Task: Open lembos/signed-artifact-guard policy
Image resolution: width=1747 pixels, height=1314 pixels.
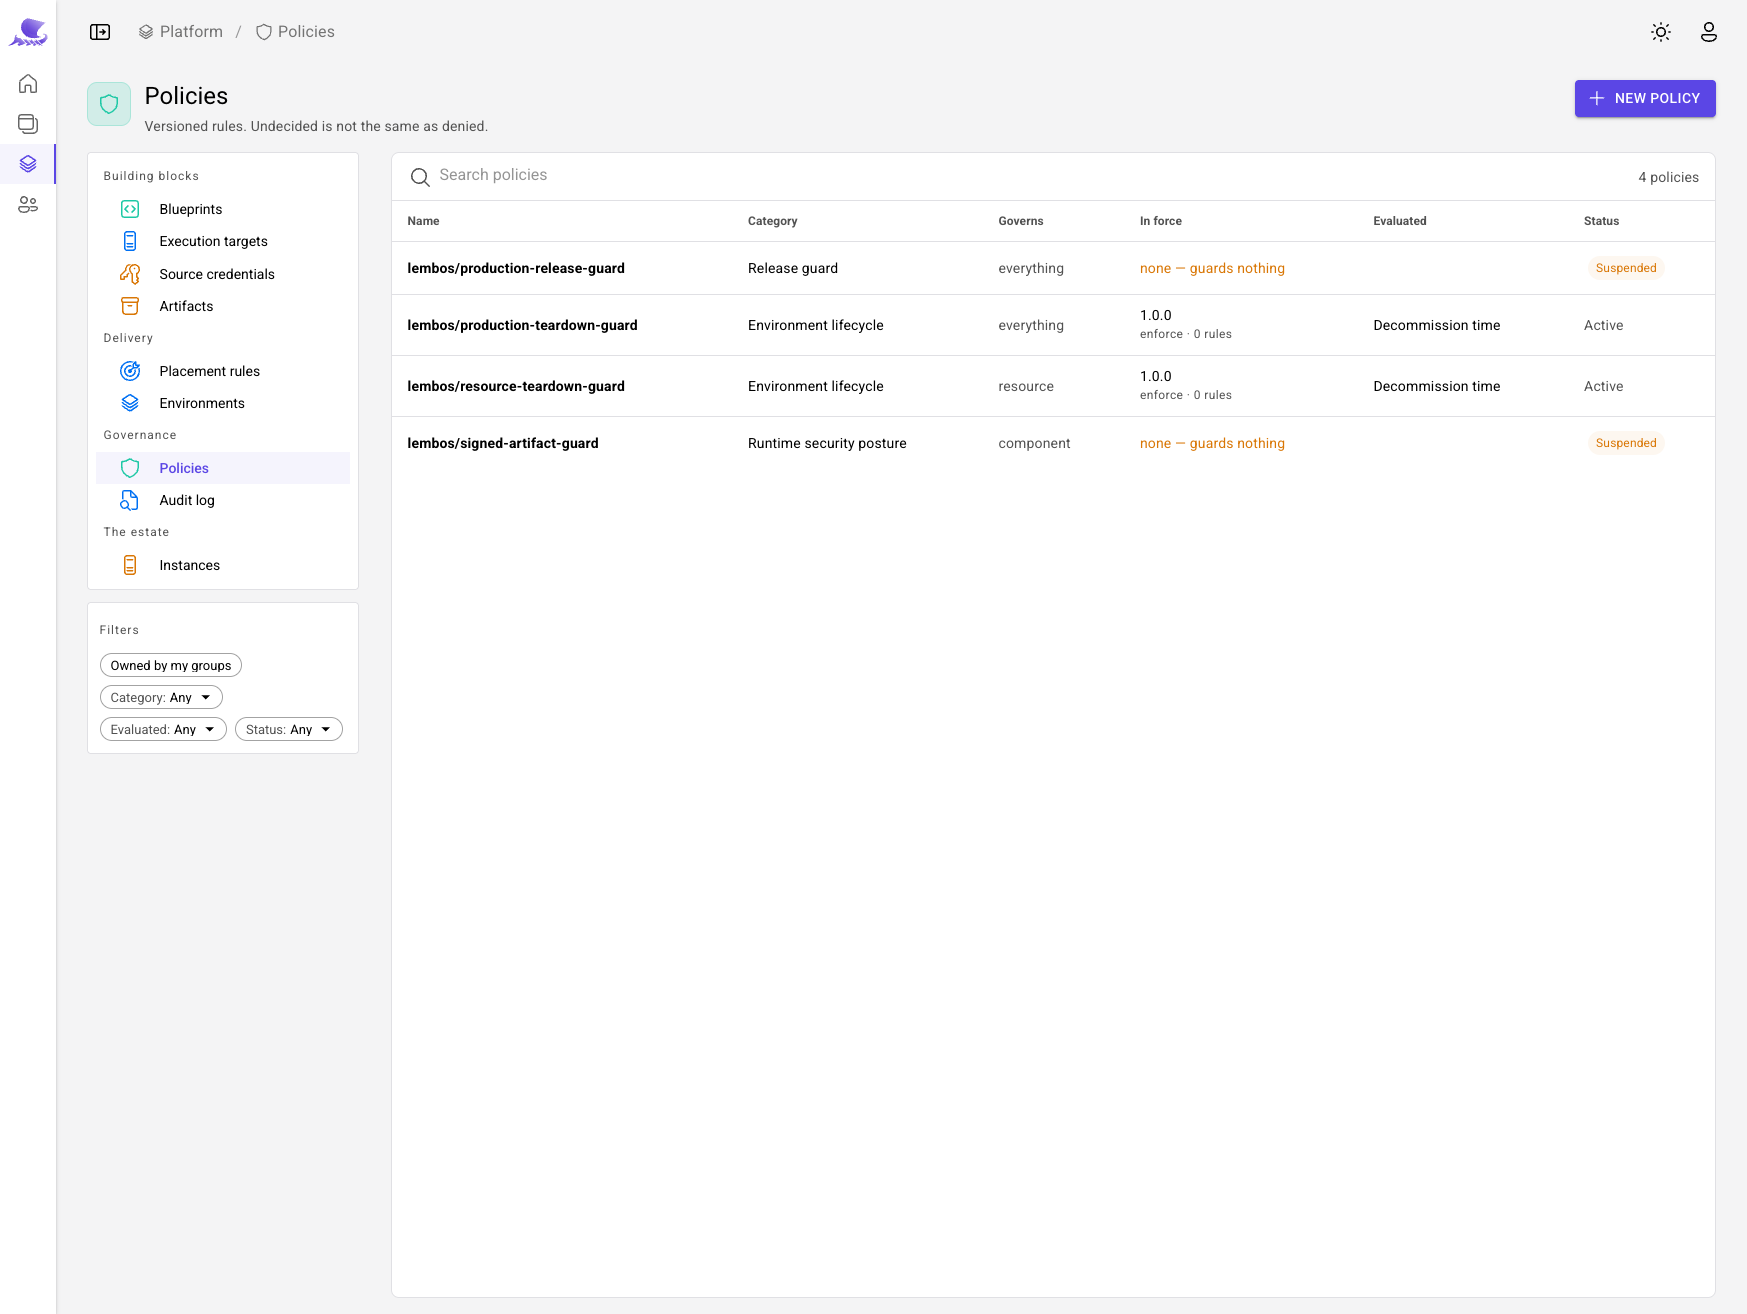Action: (x=503, y=443)
